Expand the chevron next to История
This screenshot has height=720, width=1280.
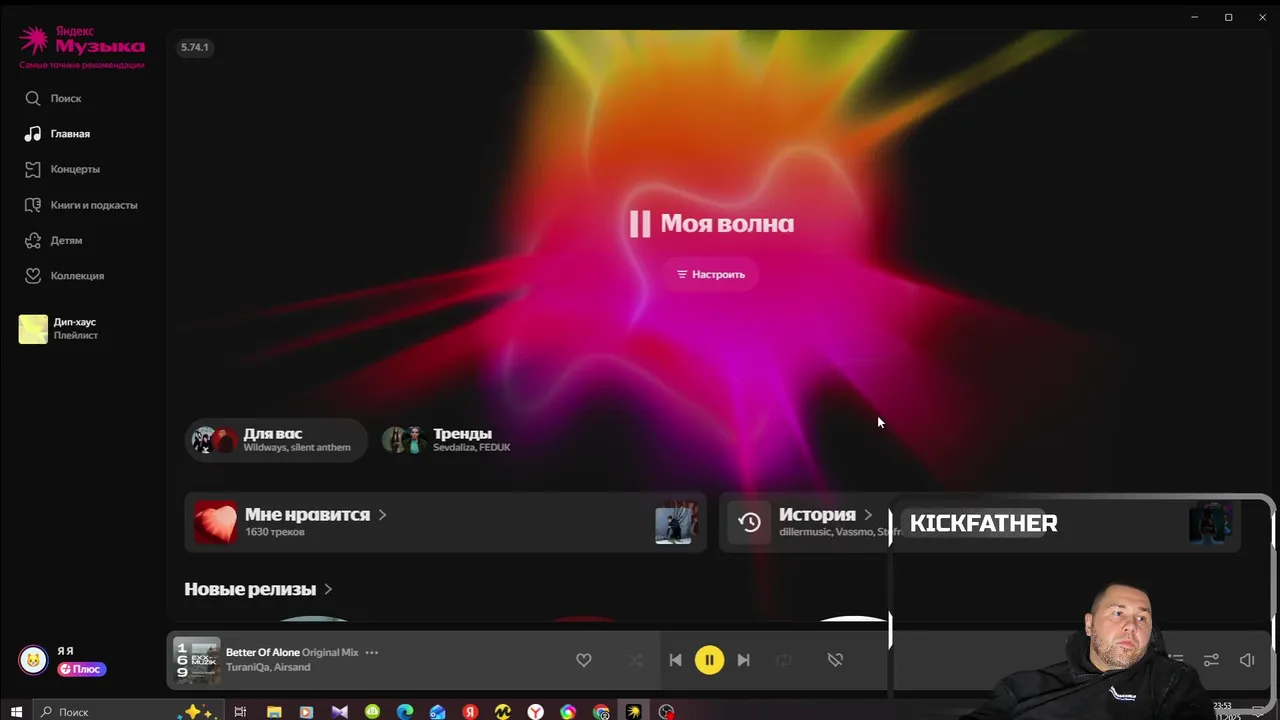[867, 515]
